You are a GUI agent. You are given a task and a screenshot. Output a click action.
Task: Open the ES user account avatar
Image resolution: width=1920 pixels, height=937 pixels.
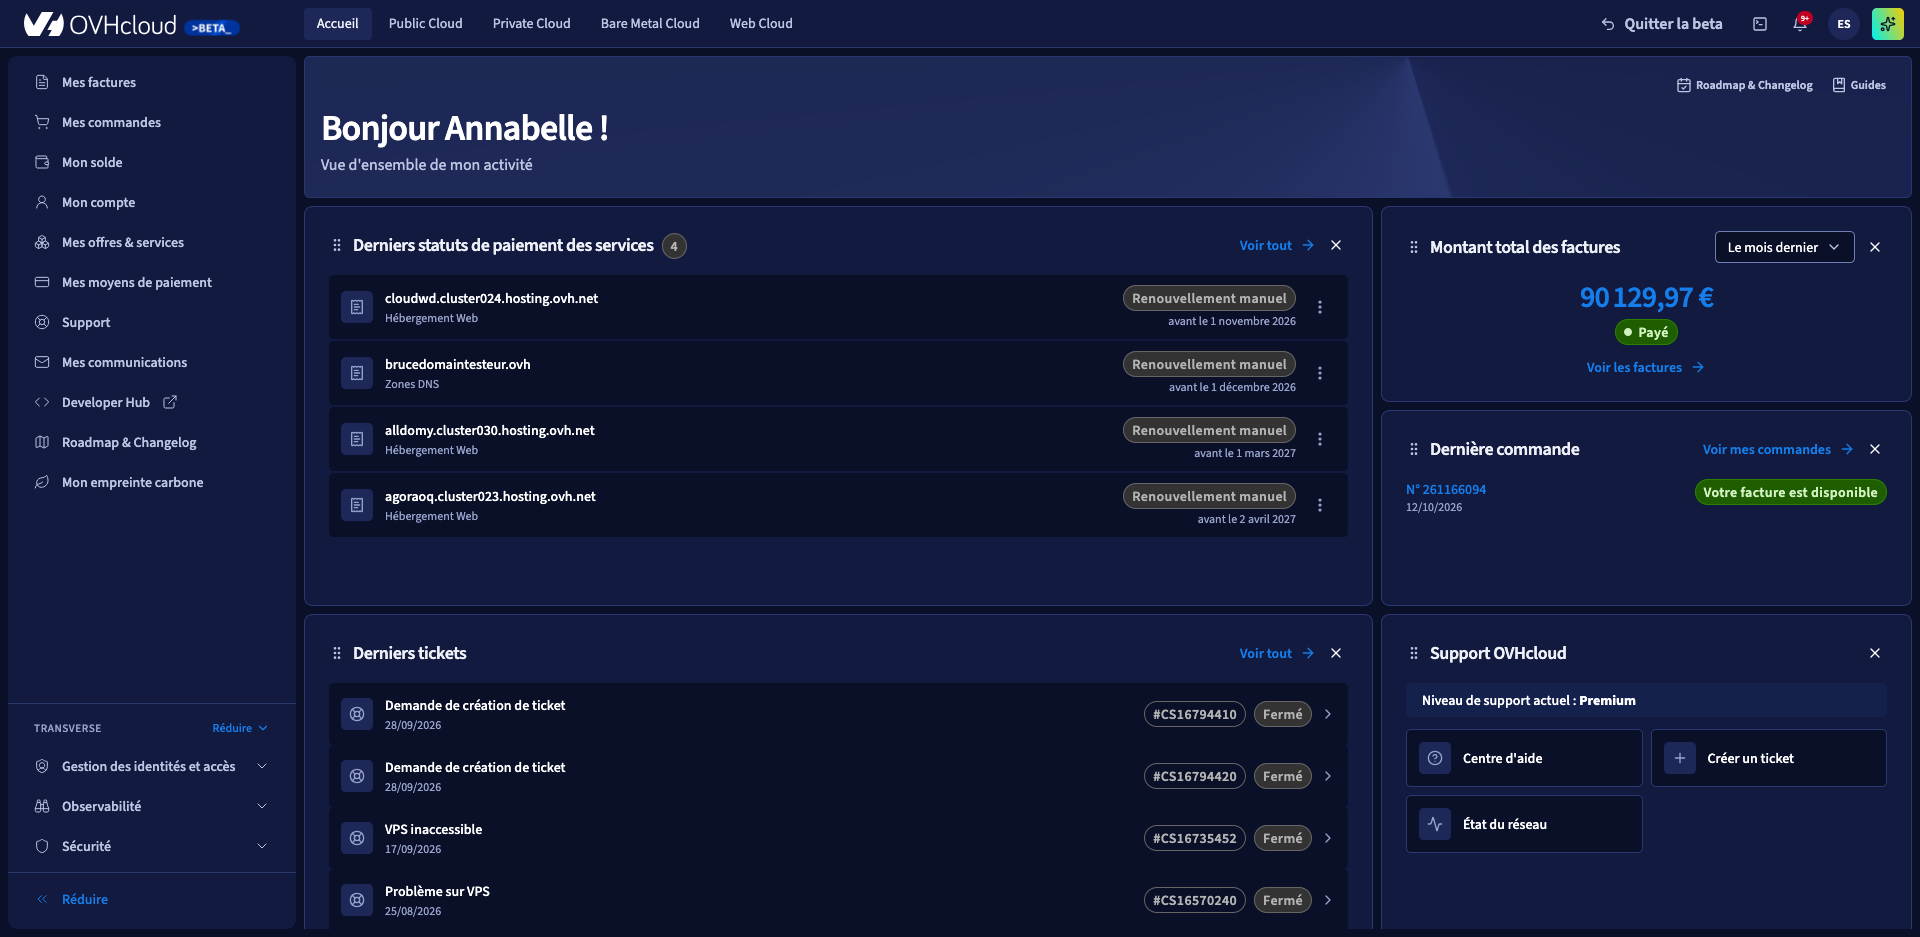click(1844, 24)
